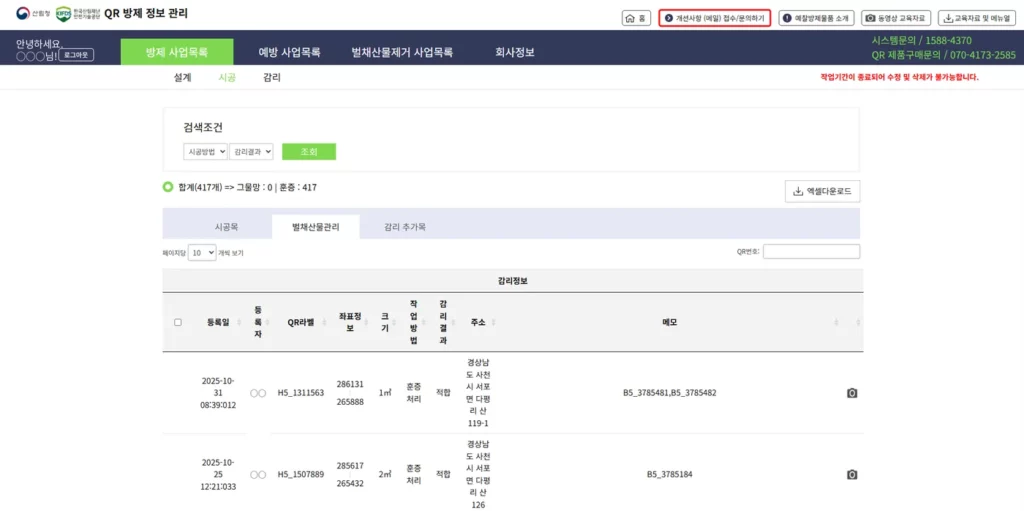The image size is (1024, 511).
Task: Click the 산림청 logo
Action: click(33, 14)
